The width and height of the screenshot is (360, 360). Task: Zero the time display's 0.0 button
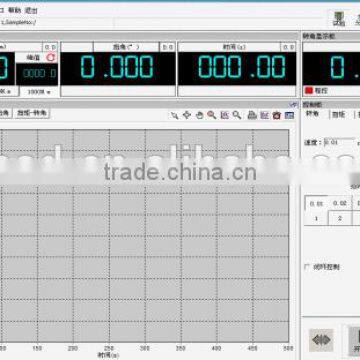[288, 47]
